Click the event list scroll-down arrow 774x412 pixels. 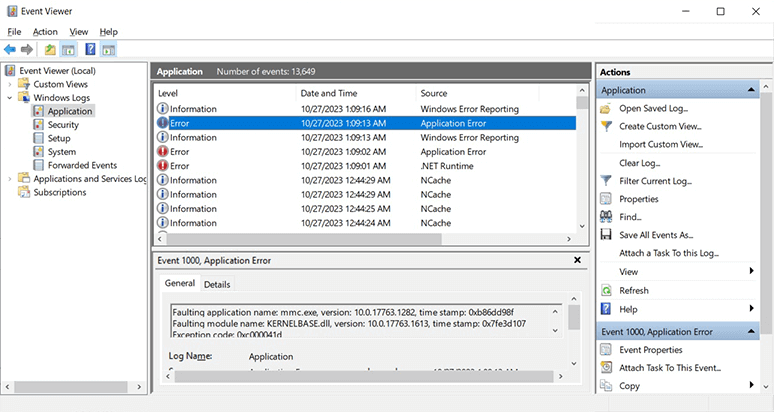582,226
